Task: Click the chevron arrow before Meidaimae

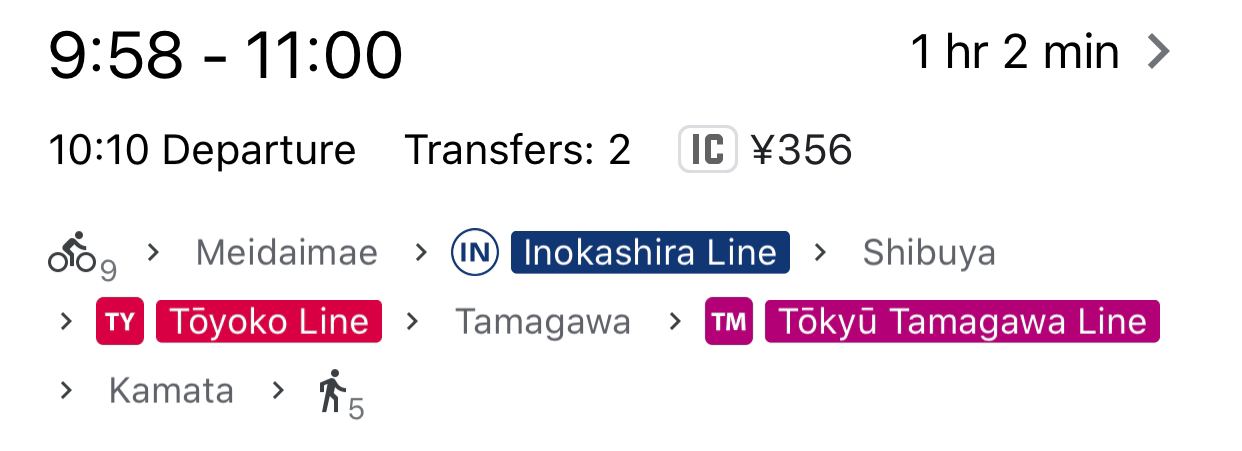Action: (x=153, y=252)
